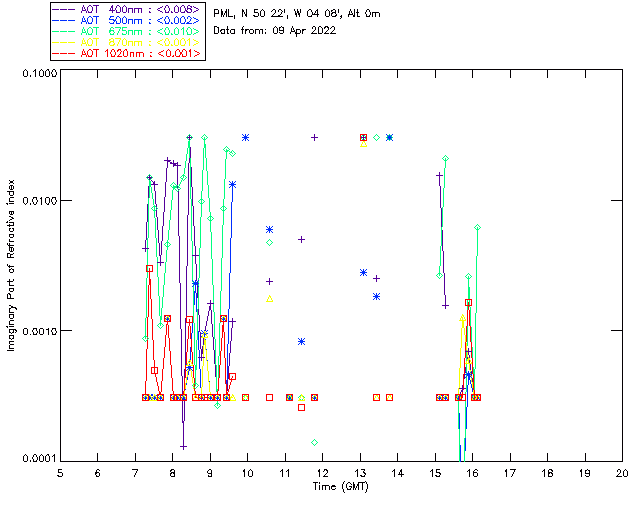The image size is (640, 512).
Task: Click the 'Time (GMT)' axis label
Action: pyautogui.click(x=340, y=487)
